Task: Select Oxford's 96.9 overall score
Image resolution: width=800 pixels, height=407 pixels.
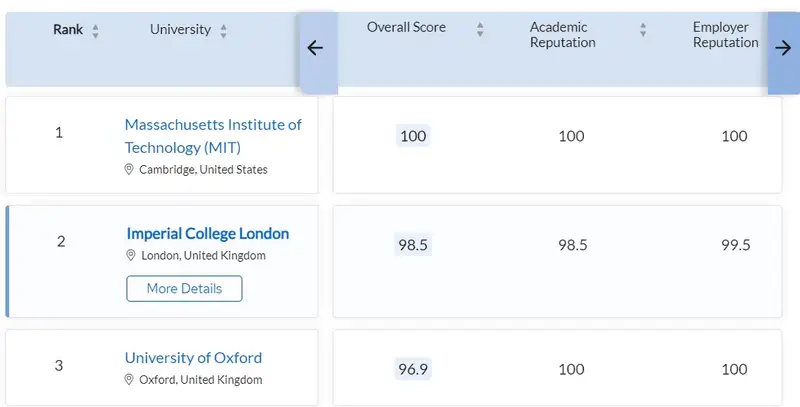Action: pos(413,369)
